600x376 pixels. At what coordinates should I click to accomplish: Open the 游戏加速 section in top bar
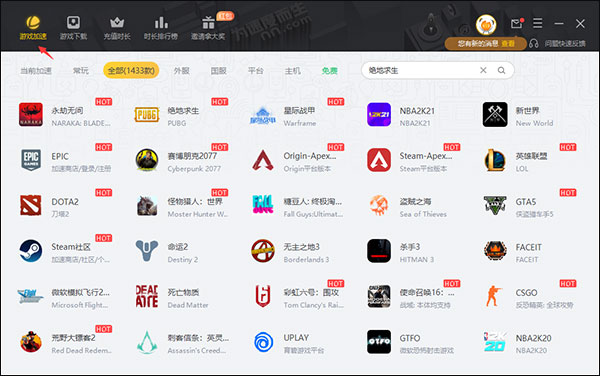(33, 28)
